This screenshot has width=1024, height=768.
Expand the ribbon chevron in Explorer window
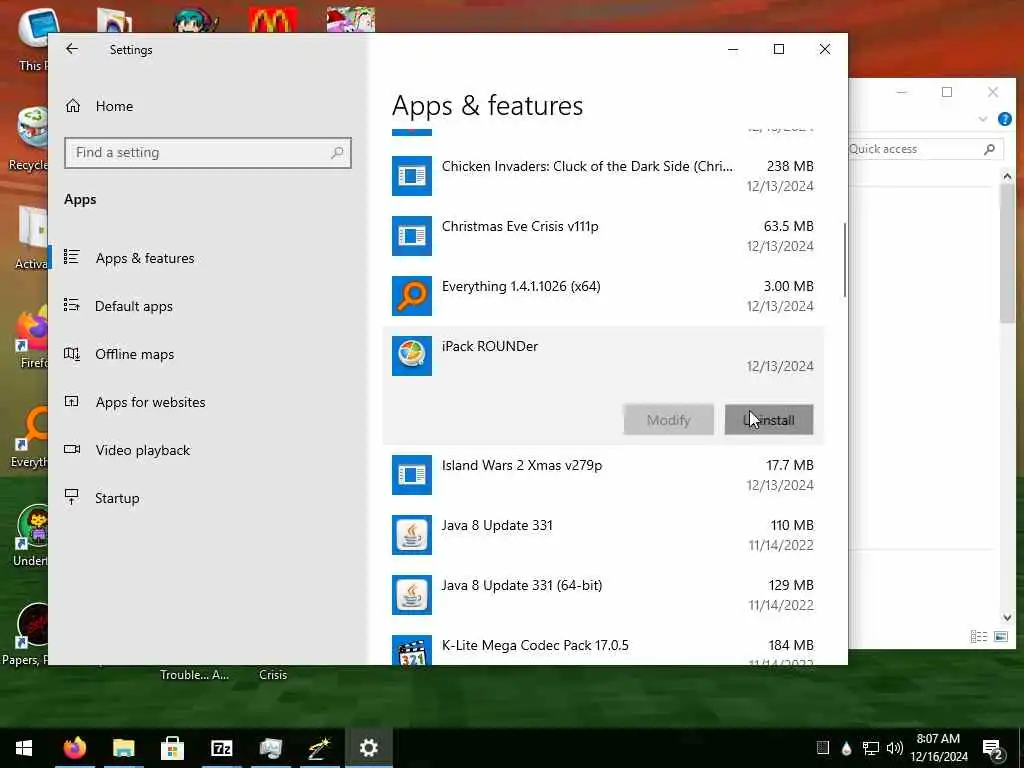pyautogui.click(x=983, y=119)
